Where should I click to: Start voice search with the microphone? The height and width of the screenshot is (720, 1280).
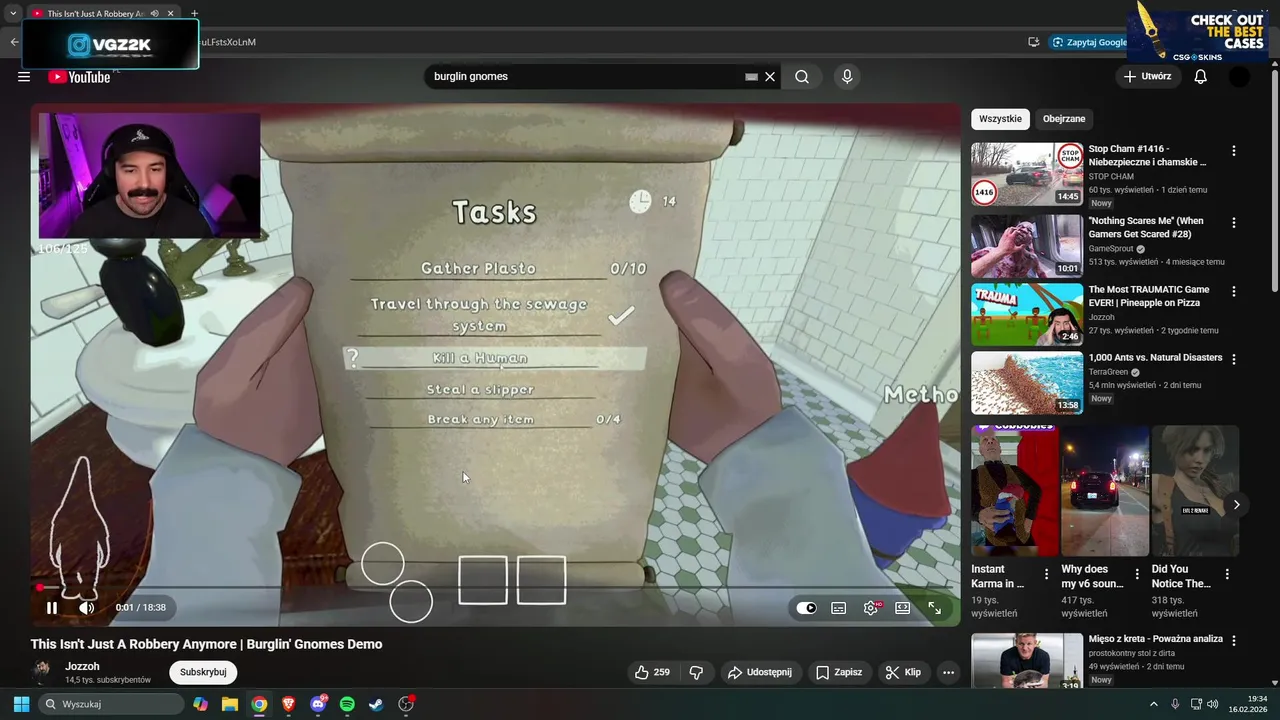point(847,77)
